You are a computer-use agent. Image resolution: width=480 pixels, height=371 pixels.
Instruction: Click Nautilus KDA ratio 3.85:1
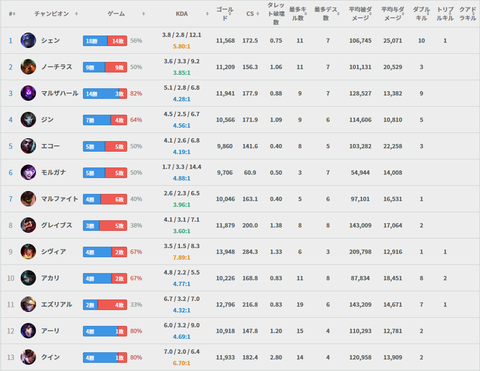pyautogui.click(x=182, y=73)
